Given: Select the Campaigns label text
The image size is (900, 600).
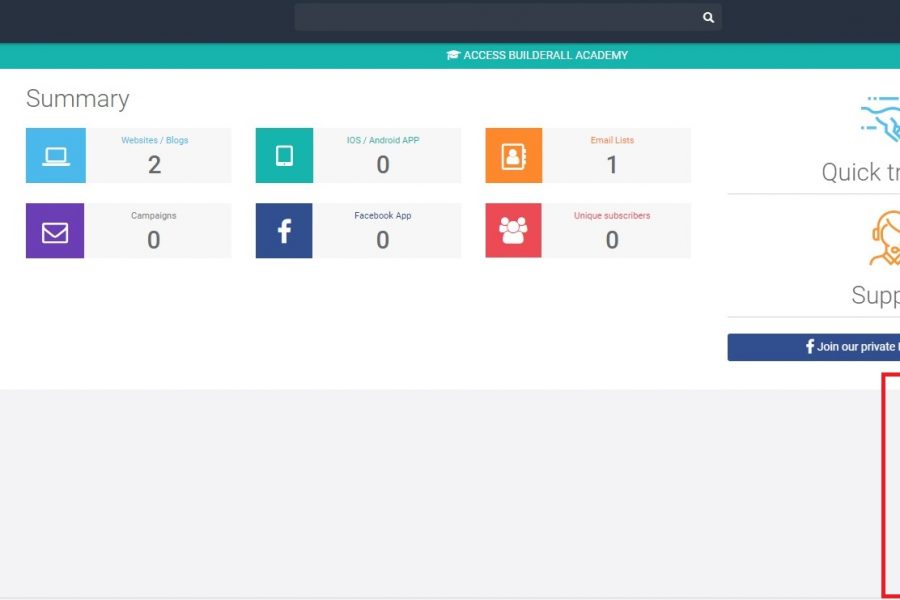Looking at the screenshot, I should 154,215.
